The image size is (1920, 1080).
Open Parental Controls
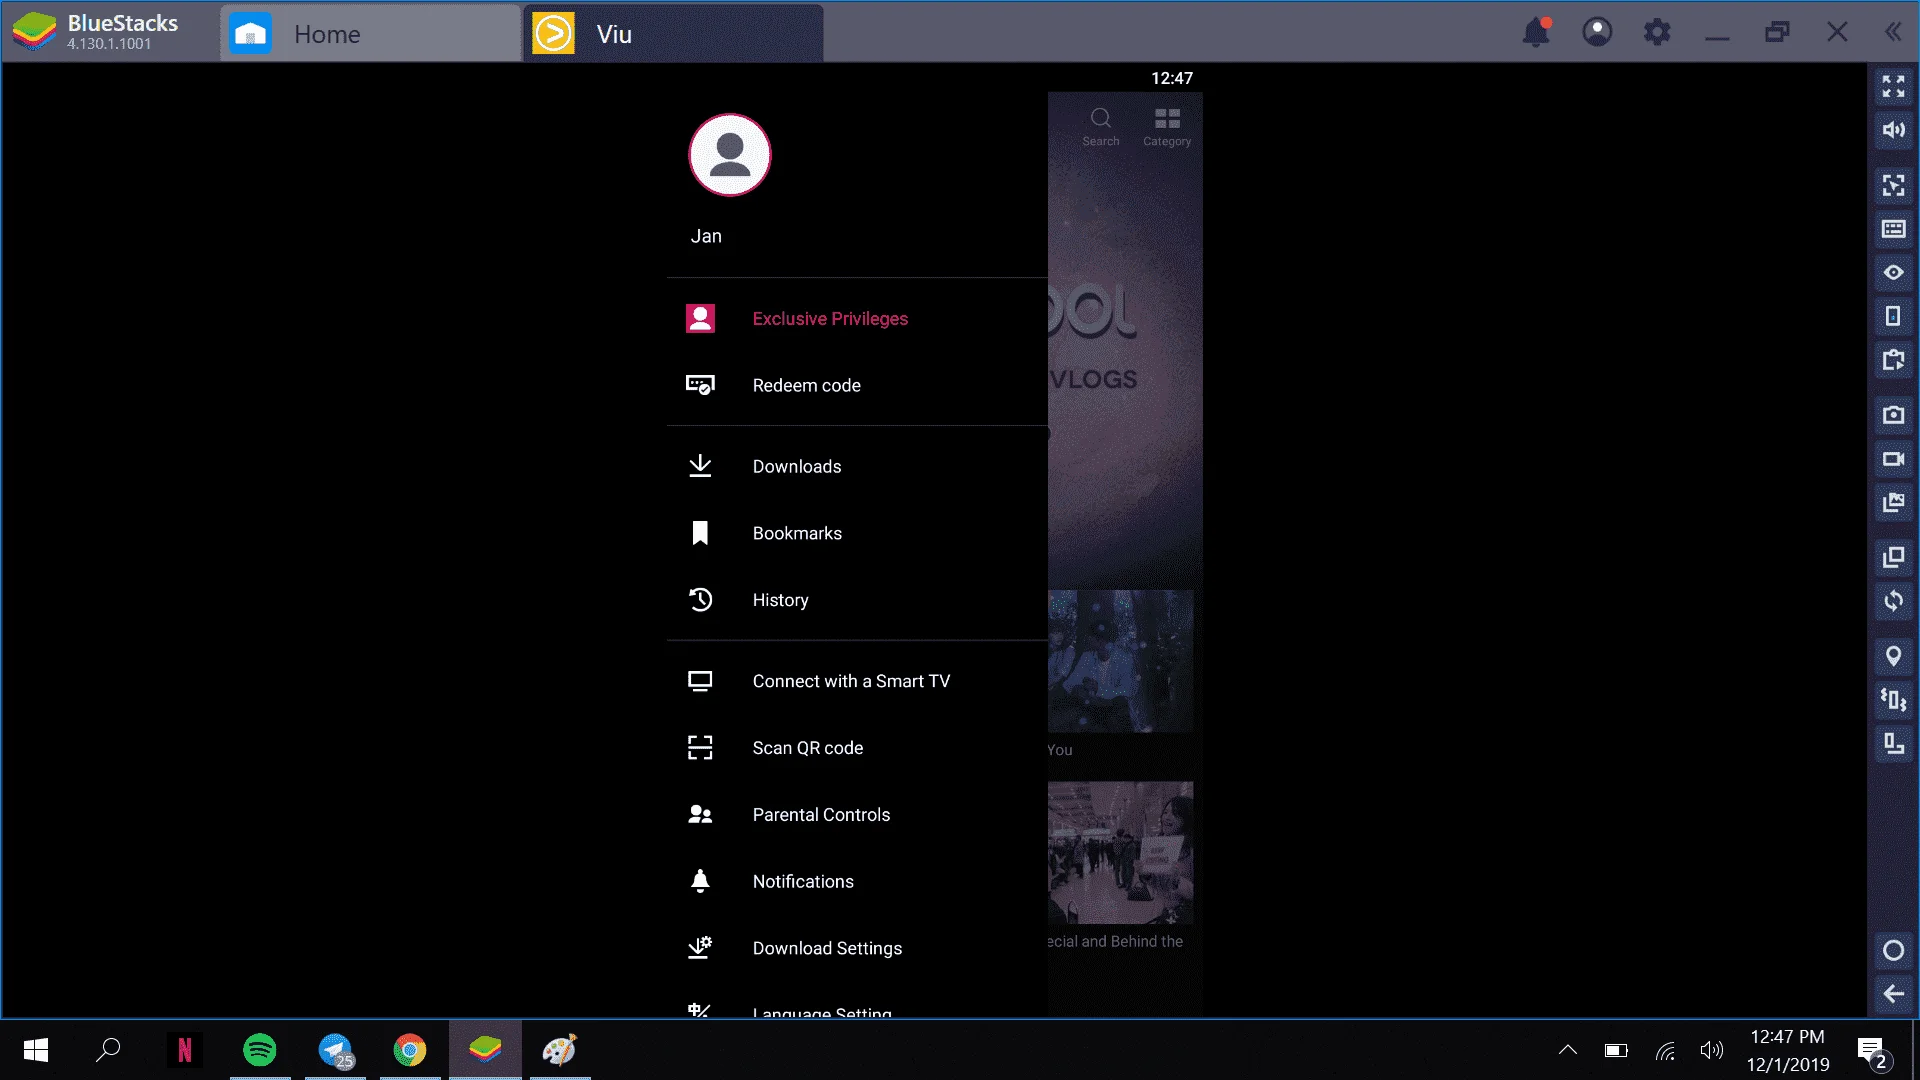click(x=857, y=815)
